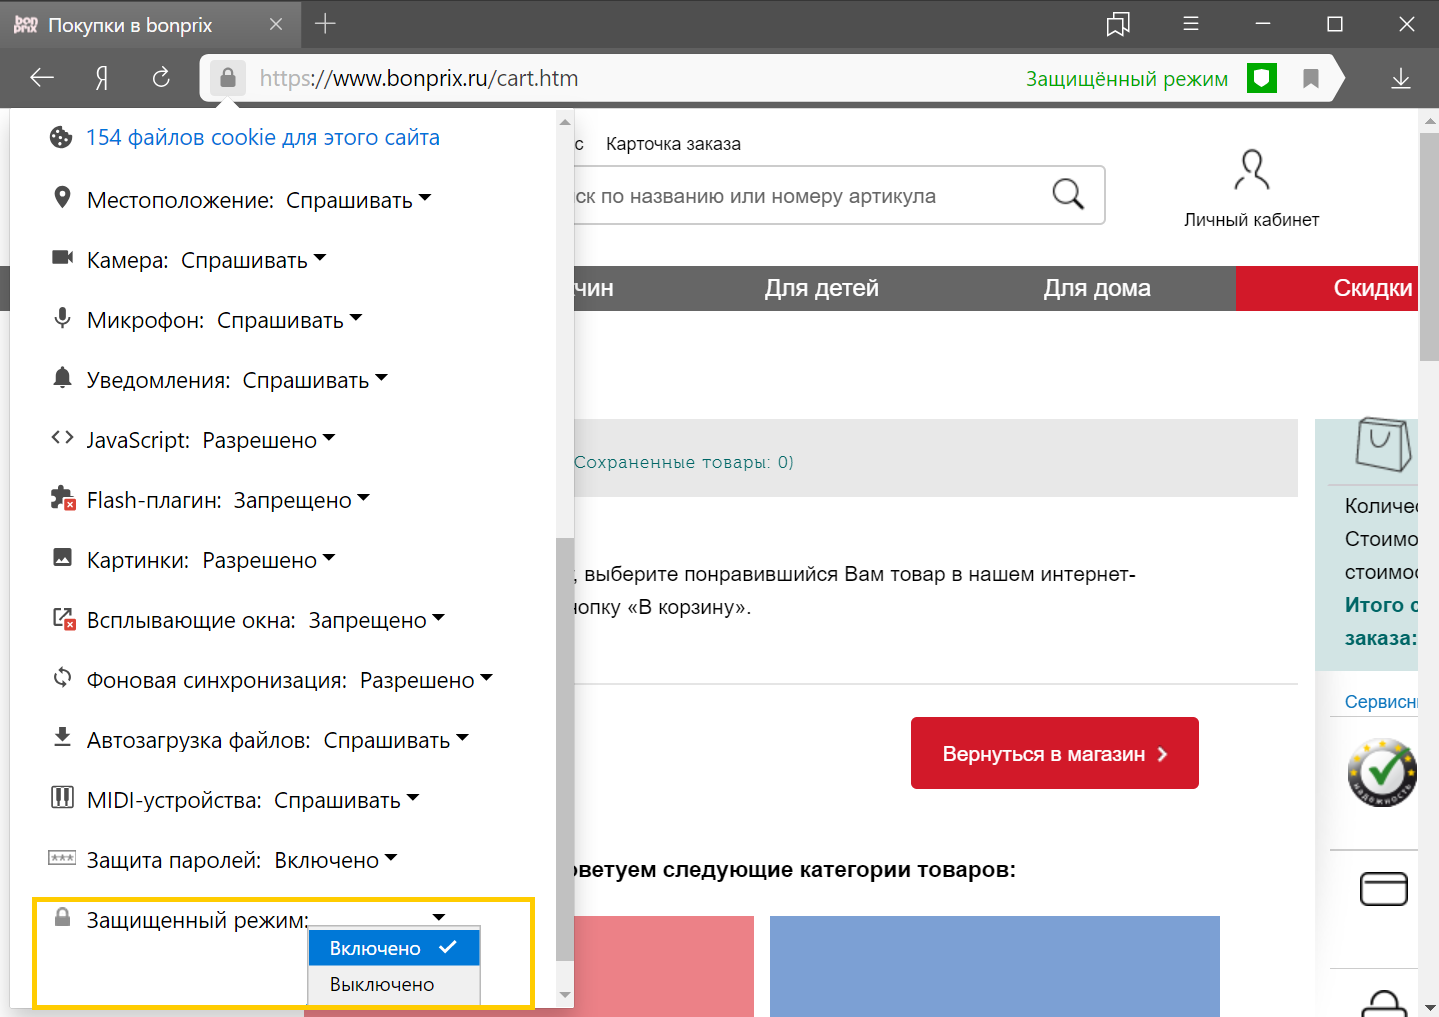Expand Камера Спрашивать dropdown
This screenshot has width=1439, height=1017.
tap(254, 260)
